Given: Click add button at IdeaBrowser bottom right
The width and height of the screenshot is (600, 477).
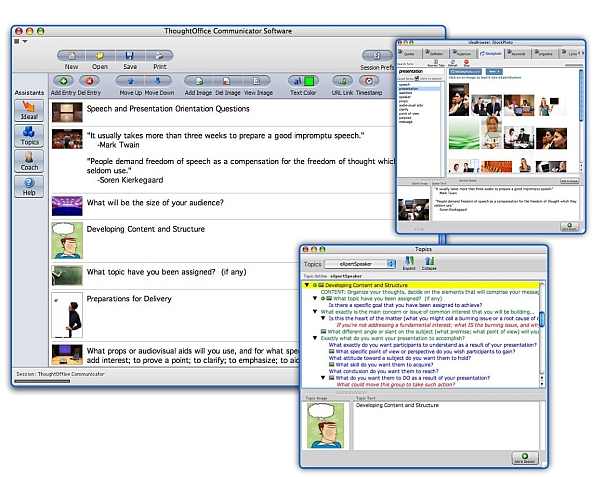Looking at the screenshot, I should pyautogui.click(x=569, y=226).
